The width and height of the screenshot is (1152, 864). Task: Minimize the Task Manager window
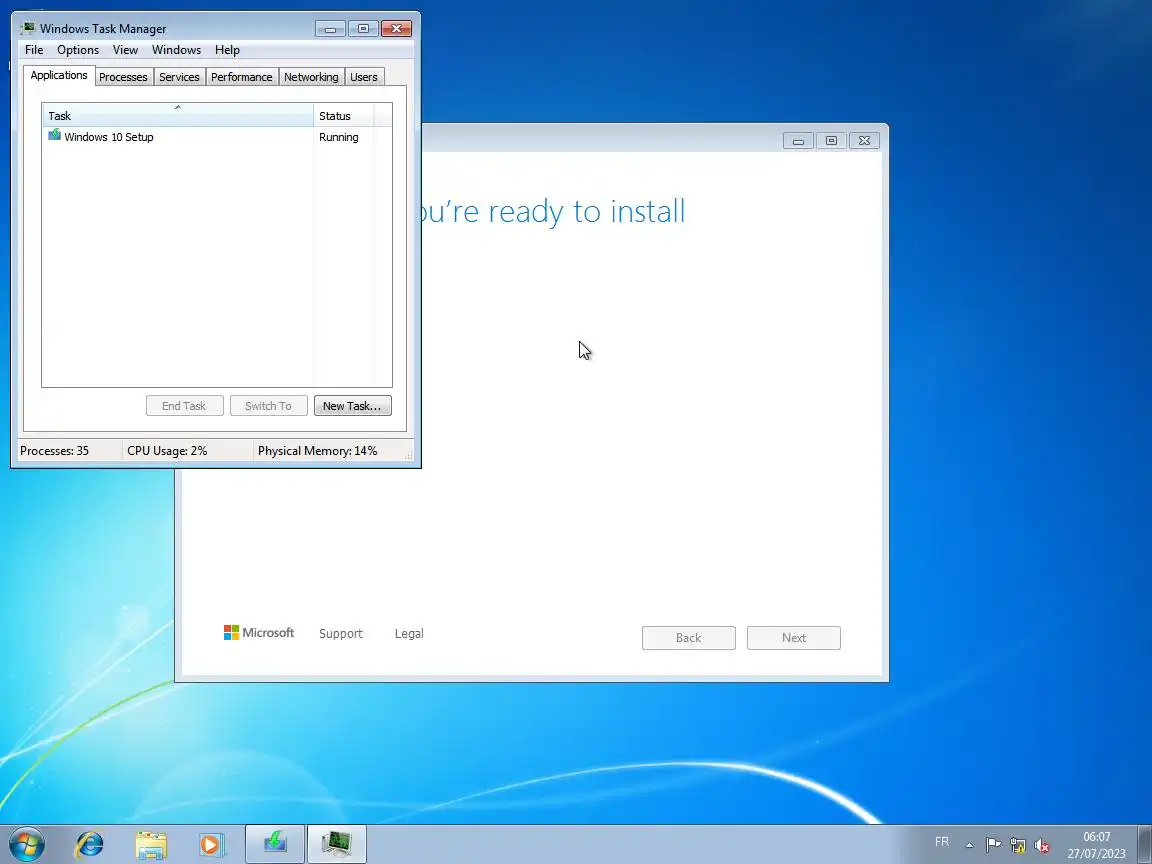coord(330,29)
